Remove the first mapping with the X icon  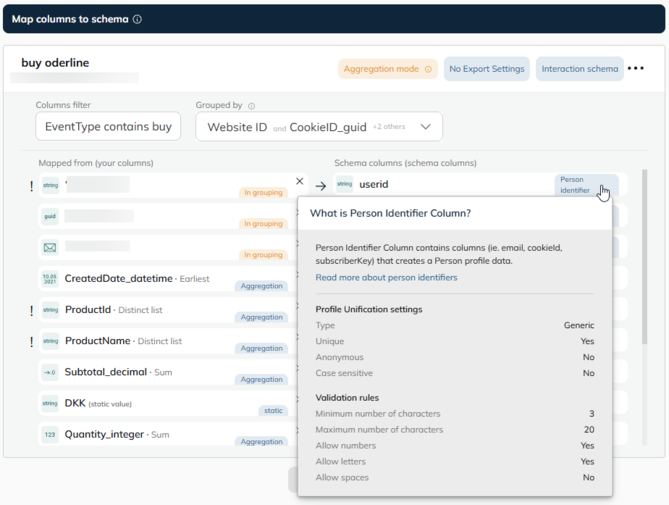[x=300, y=181]
